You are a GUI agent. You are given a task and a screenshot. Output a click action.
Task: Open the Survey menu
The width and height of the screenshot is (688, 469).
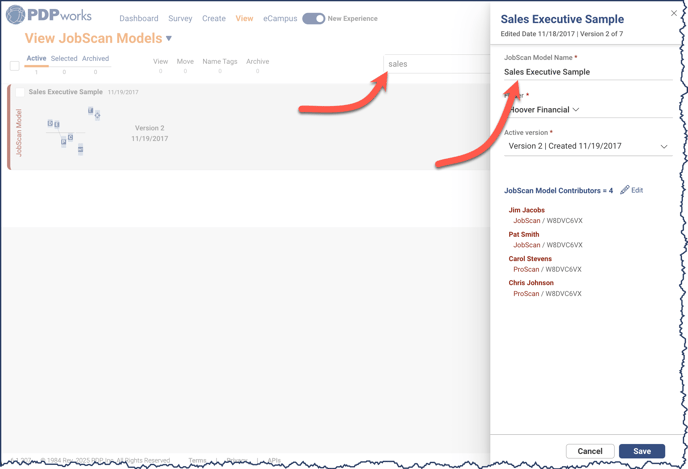pos(180,18)
